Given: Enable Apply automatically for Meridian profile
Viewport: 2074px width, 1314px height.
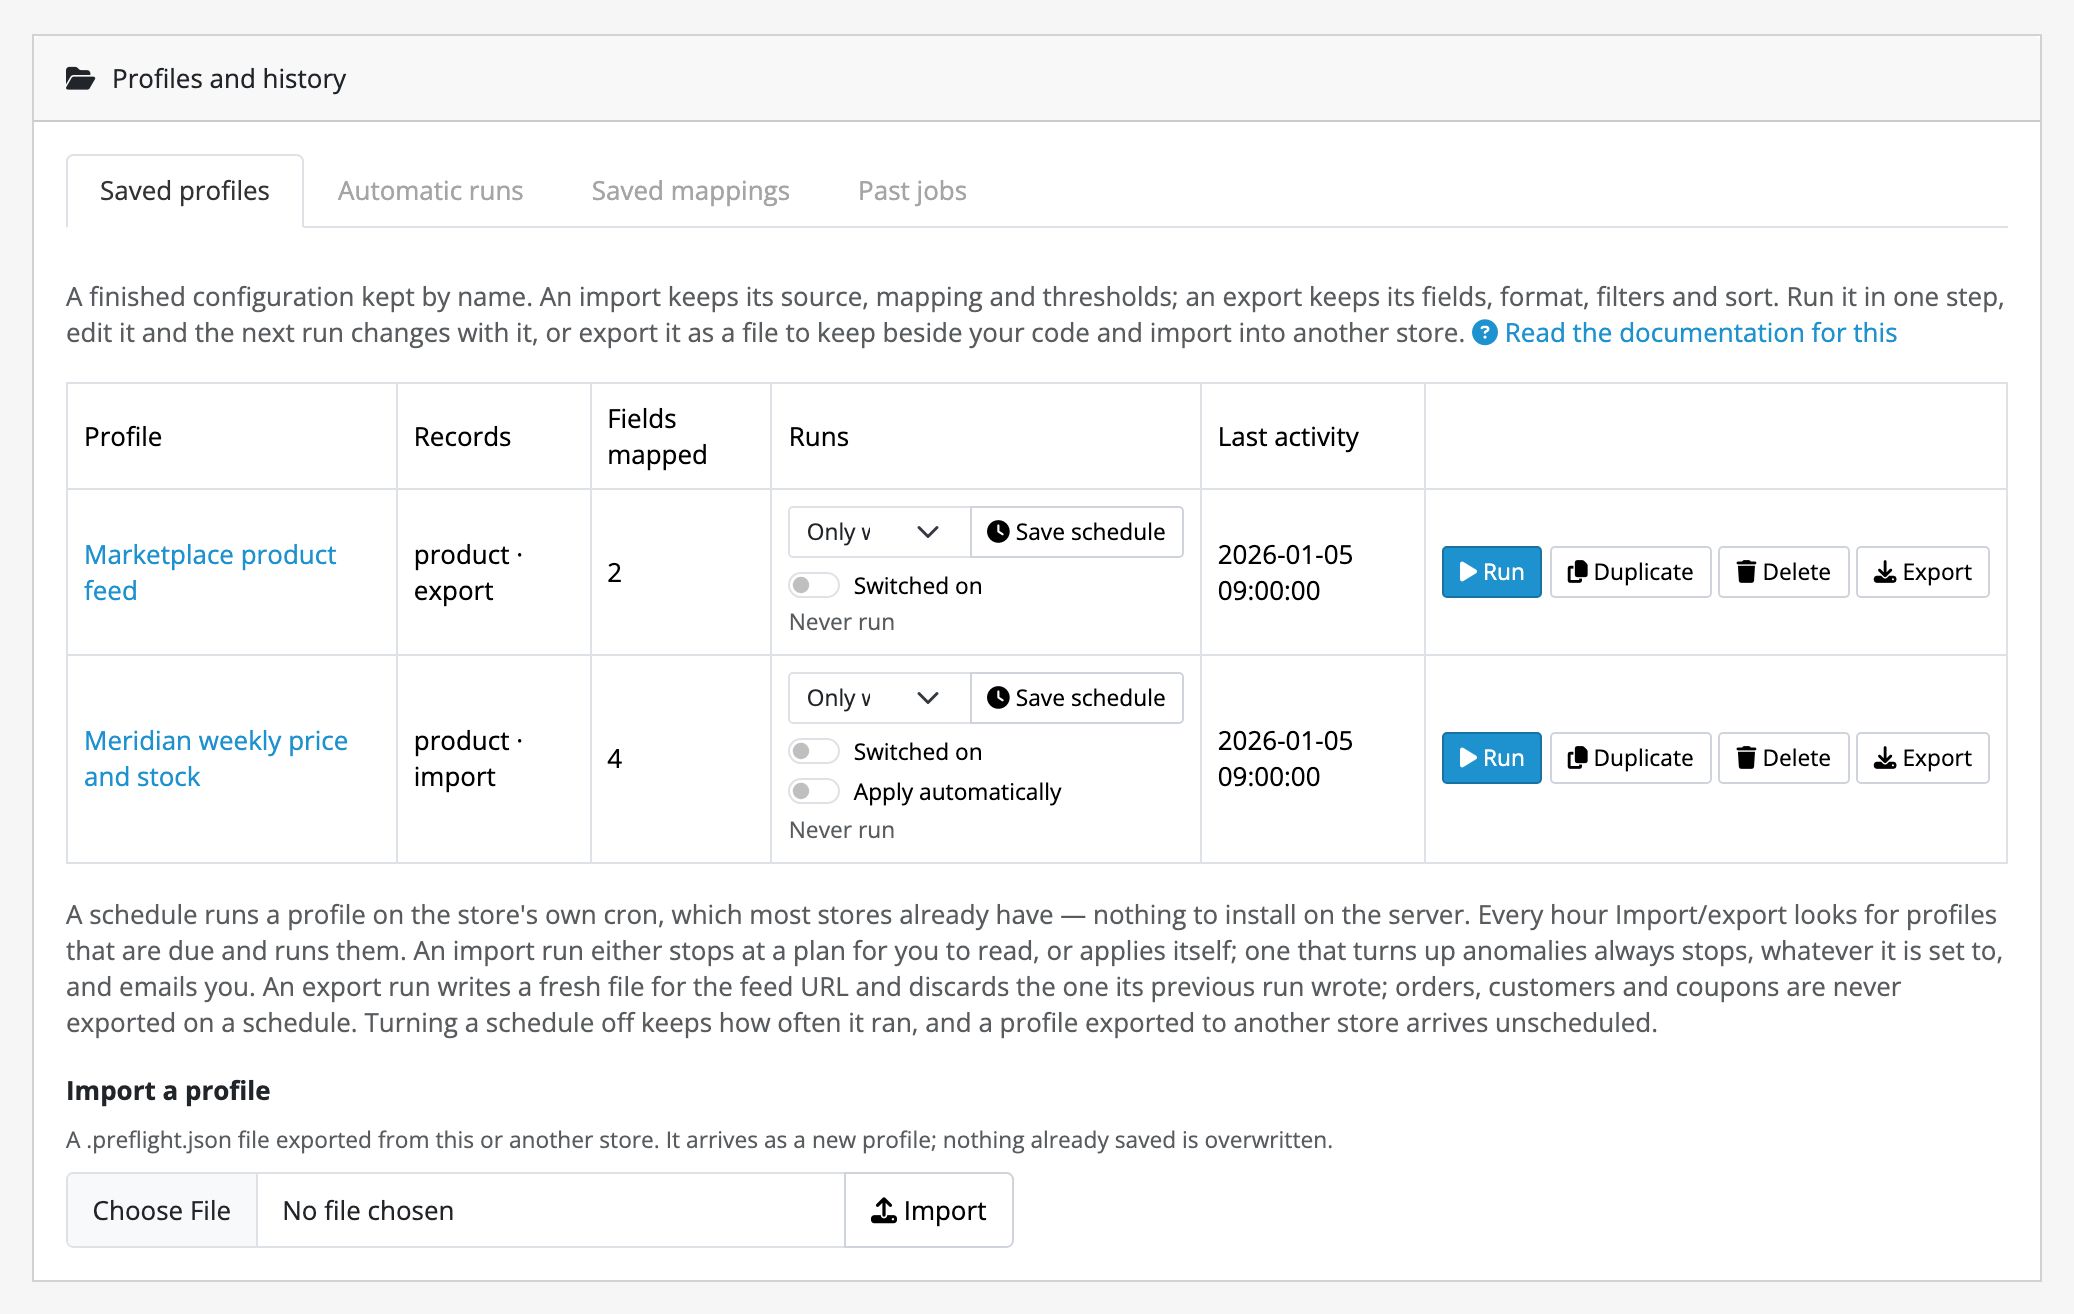Looking at the screenshot, I should click(x=814, y=791).
